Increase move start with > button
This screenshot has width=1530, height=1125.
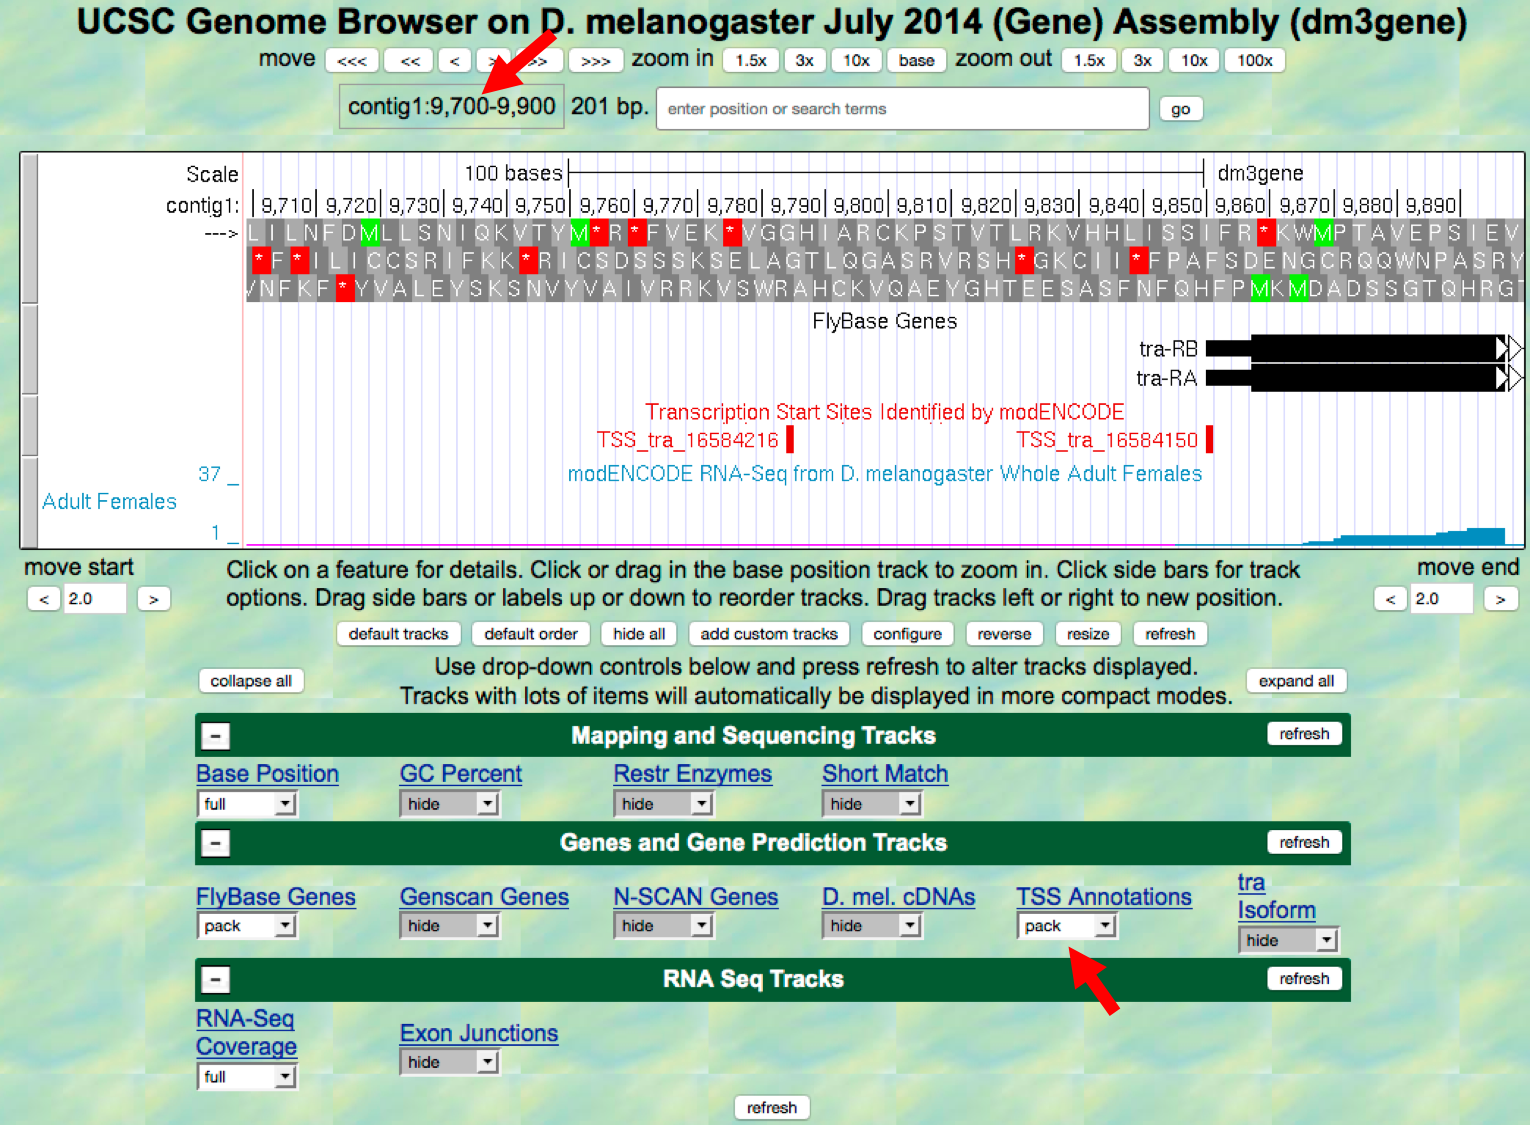click(x=153, y=599)
